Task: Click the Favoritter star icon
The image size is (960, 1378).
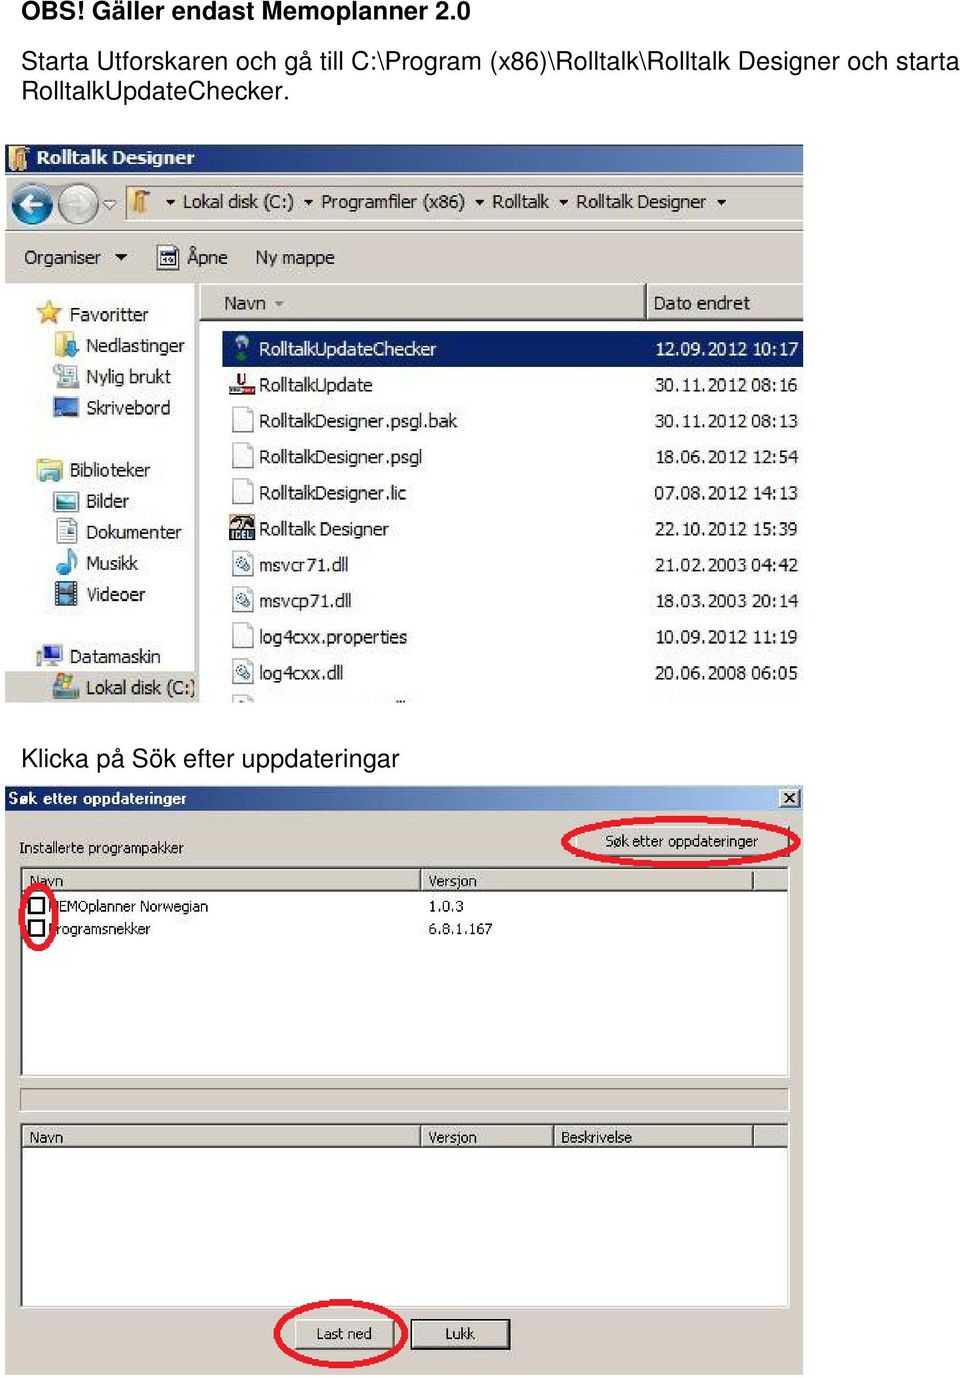Action: tap(49, 313)
